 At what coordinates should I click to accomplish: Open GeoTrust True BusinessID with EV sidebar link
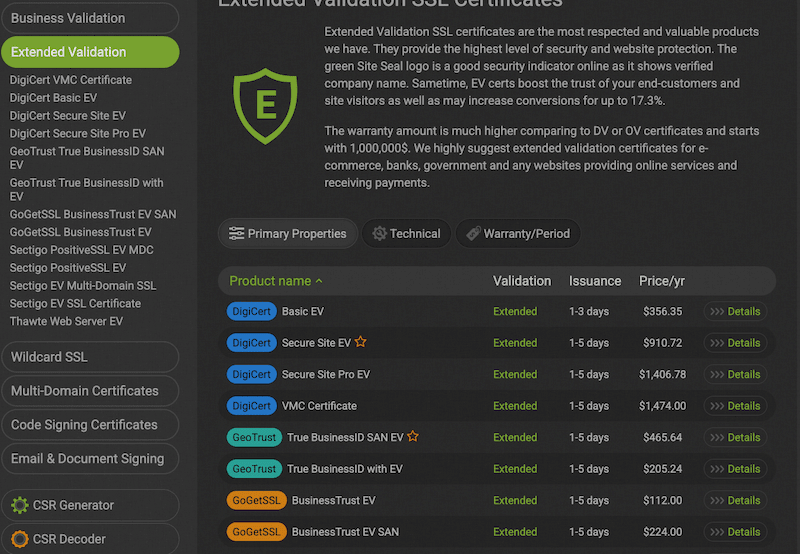click(87, 189)
